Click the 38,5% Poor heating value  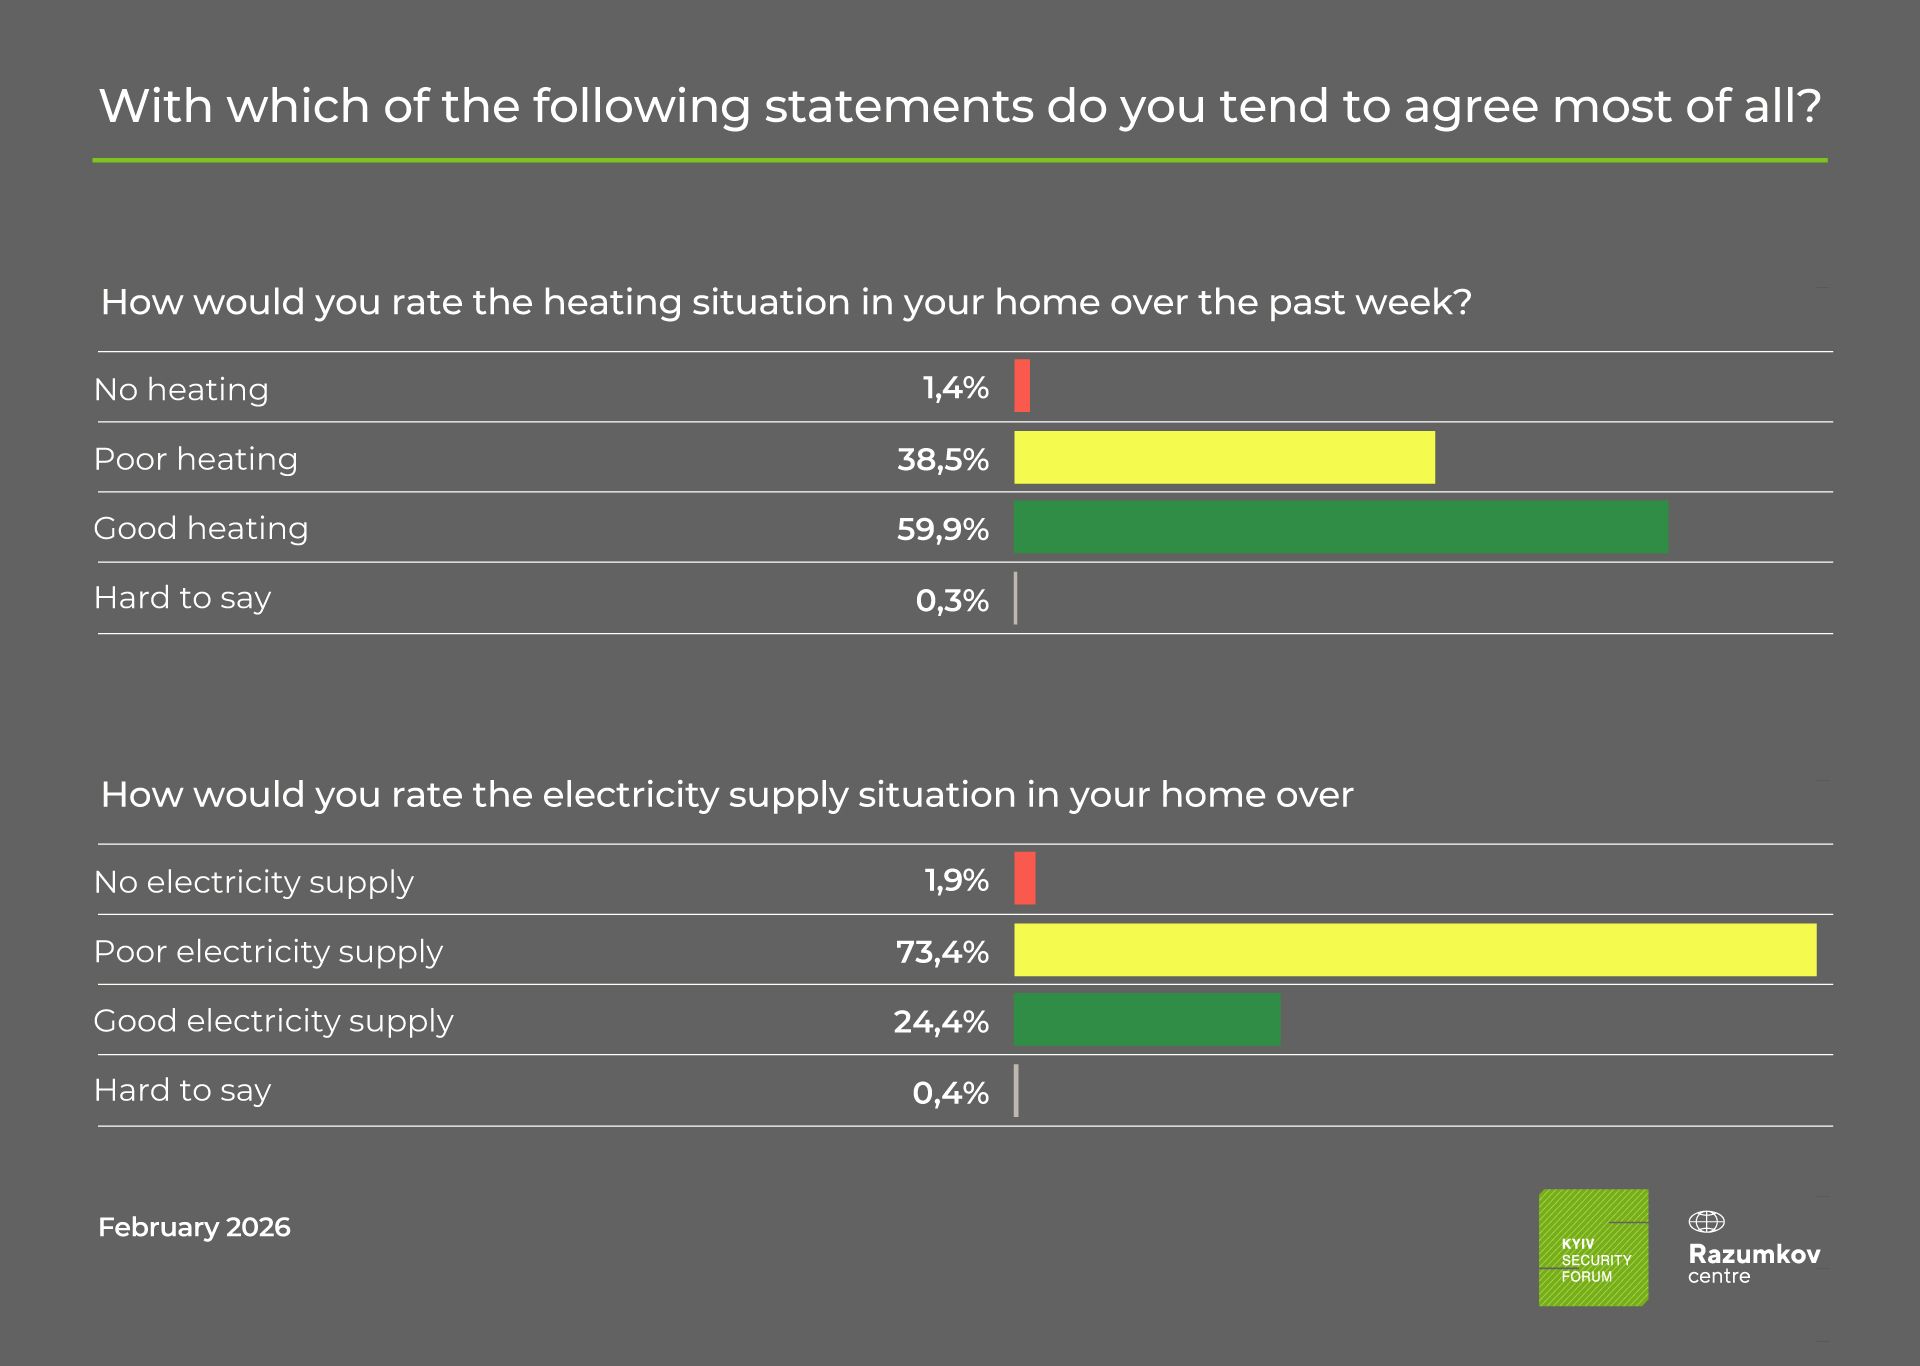pos(942,460)
